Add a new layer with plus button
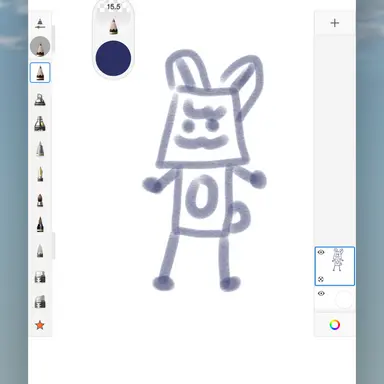 (x=335, y=23)
